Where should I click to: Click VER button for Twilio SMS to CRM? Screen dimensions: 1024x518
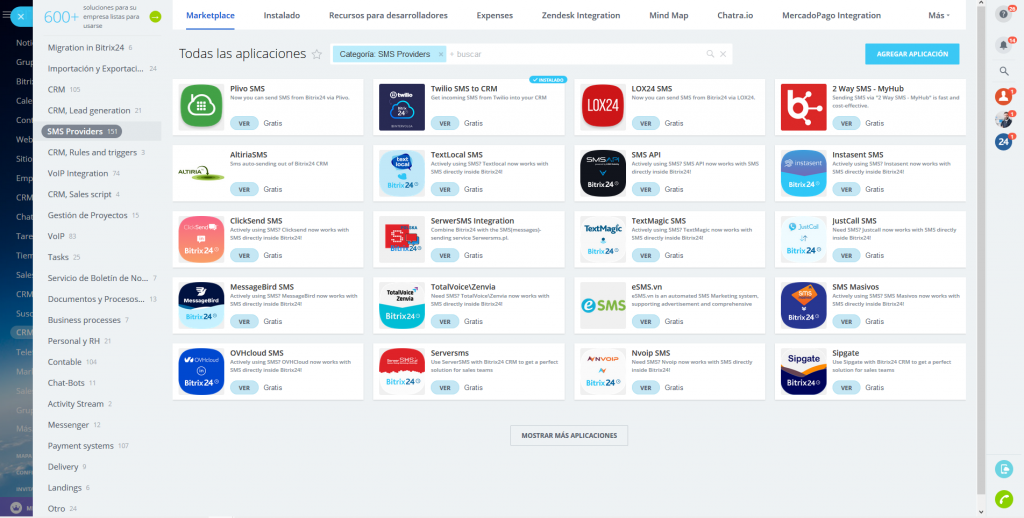pos(445,123)
